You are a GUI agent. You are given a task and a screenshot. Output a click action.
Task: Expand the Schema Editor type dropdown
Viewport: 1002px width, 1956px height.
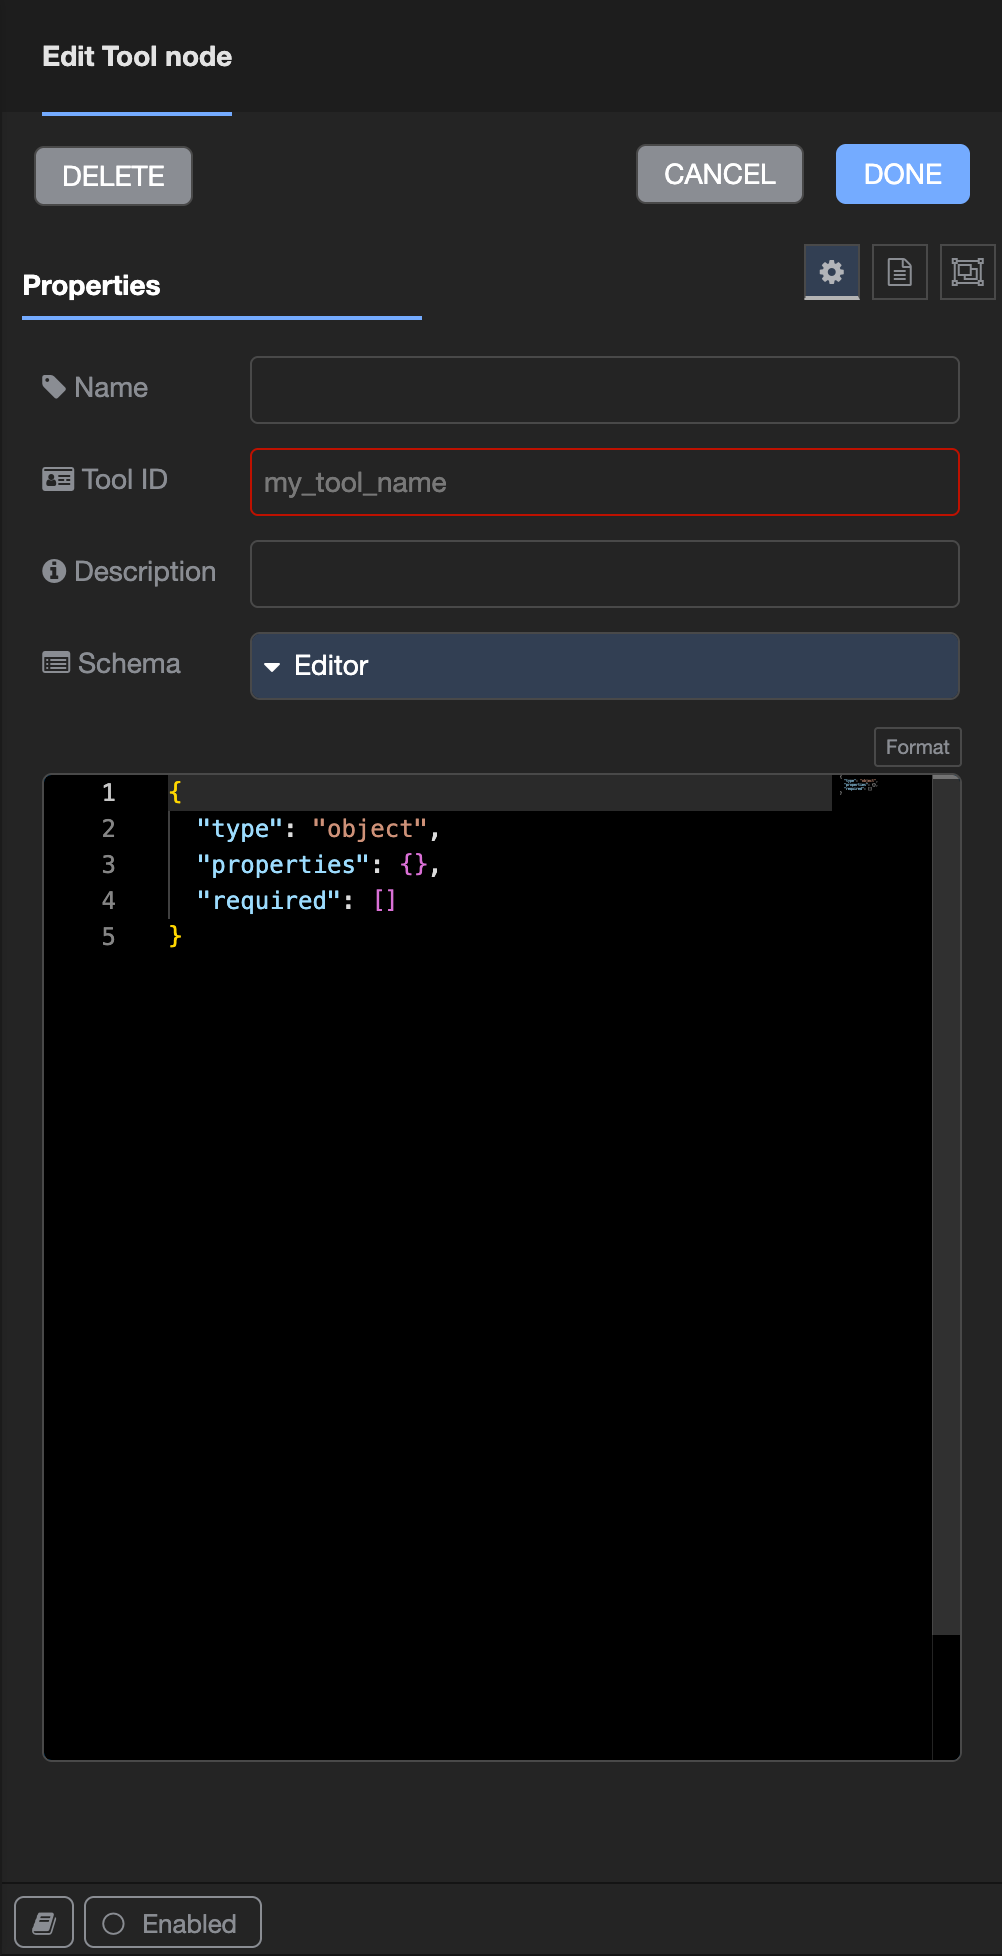605,666
